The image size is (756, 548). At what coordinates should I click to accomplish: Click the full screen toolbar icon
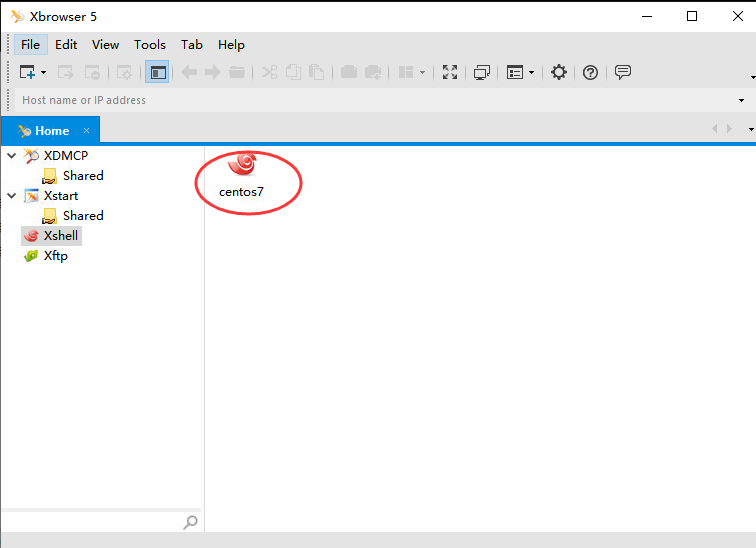pos(449,72)
